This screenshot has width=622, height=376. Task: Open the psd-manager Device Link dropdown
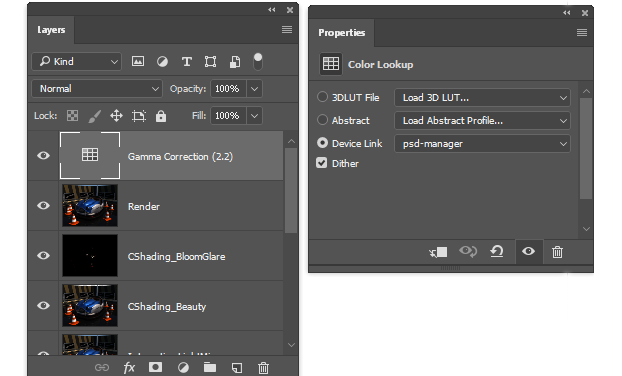tap(482, 144)
